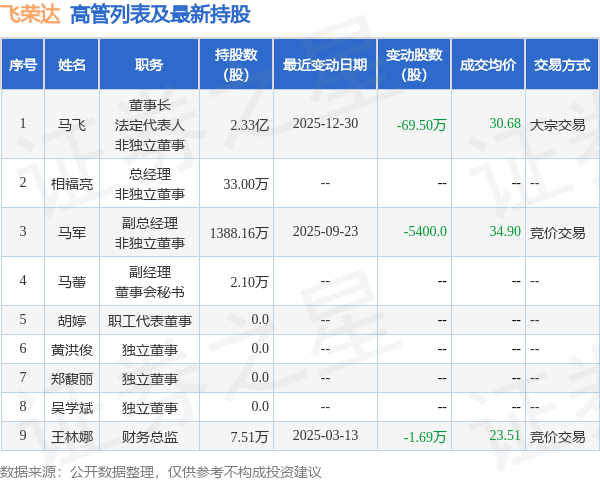Click the name 吴学斌
Image resolution: width=600 pixels, height=481 pixels.
(72, 408)
